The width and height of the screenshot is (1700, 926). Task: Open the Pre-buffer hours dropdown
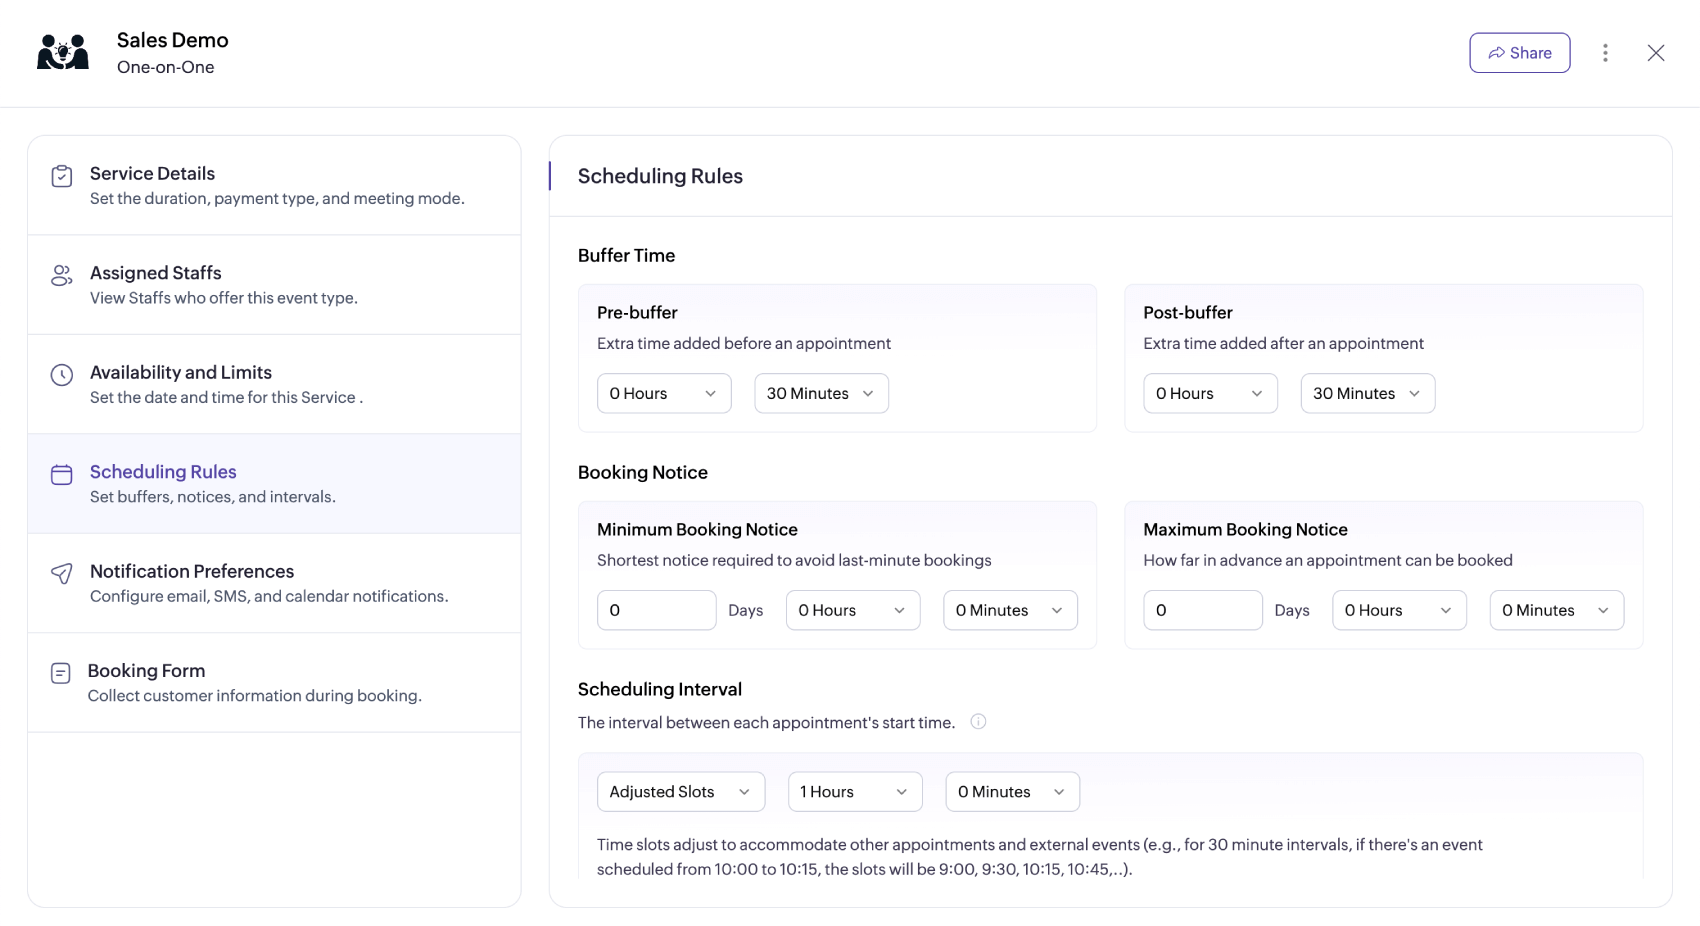pyautogui.click(x=663, y=393)
